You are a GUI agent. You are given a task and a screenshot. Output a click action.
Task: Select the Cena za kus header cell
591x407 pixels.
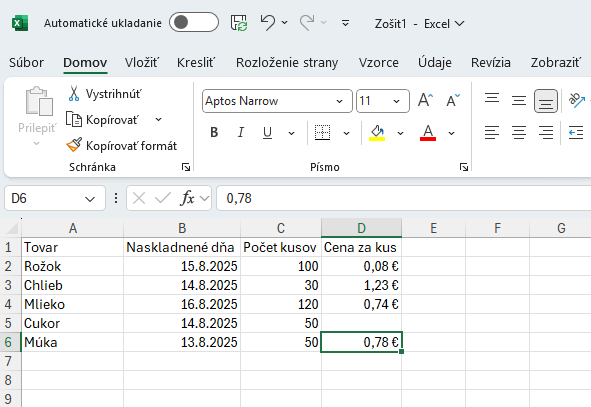tap(361, 248)
